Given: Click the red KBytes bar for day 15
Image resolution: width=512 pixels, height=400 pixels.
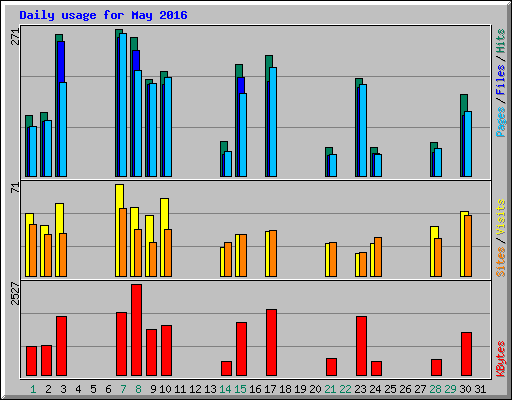Looking at the screenshot, I should [241, 349].
